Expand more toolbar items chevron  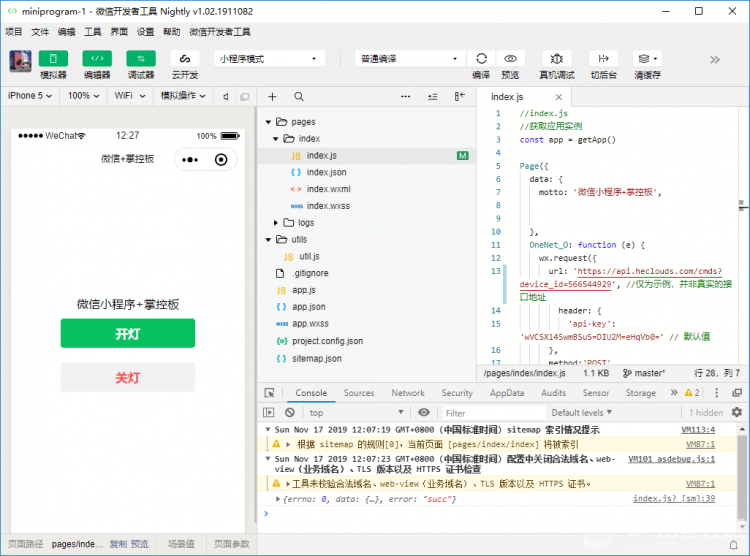(715, 60)
